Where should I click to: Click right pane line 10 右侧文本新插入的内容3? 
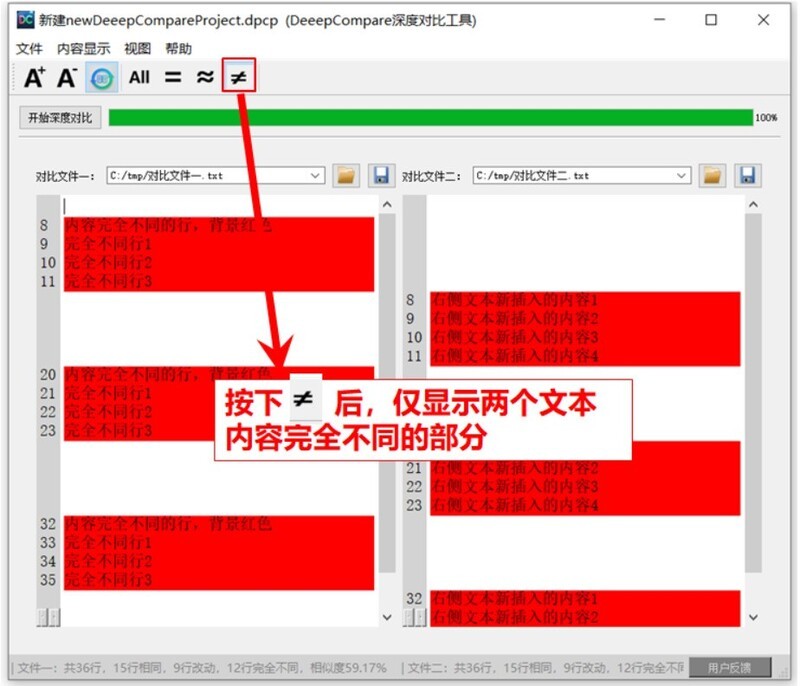[514, 337]
